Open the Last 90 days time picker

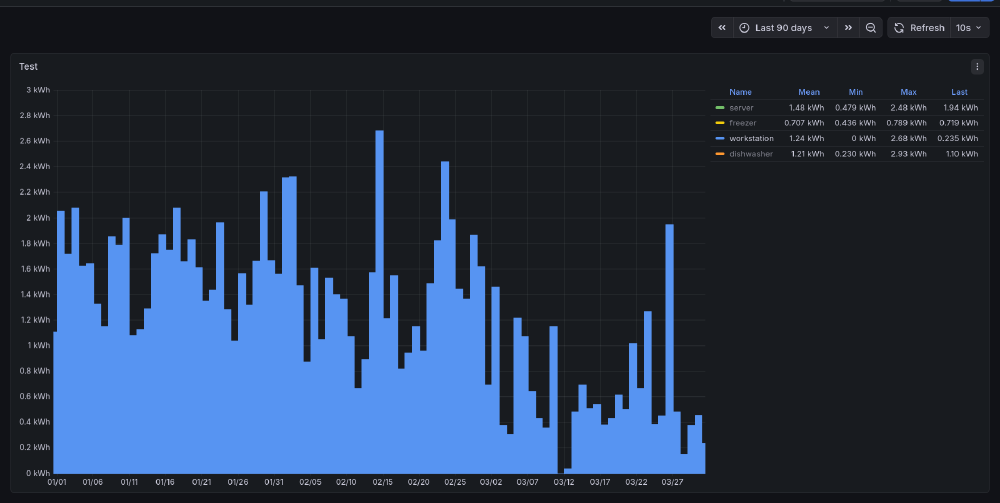pyautogui.click(x=785, y=28)
